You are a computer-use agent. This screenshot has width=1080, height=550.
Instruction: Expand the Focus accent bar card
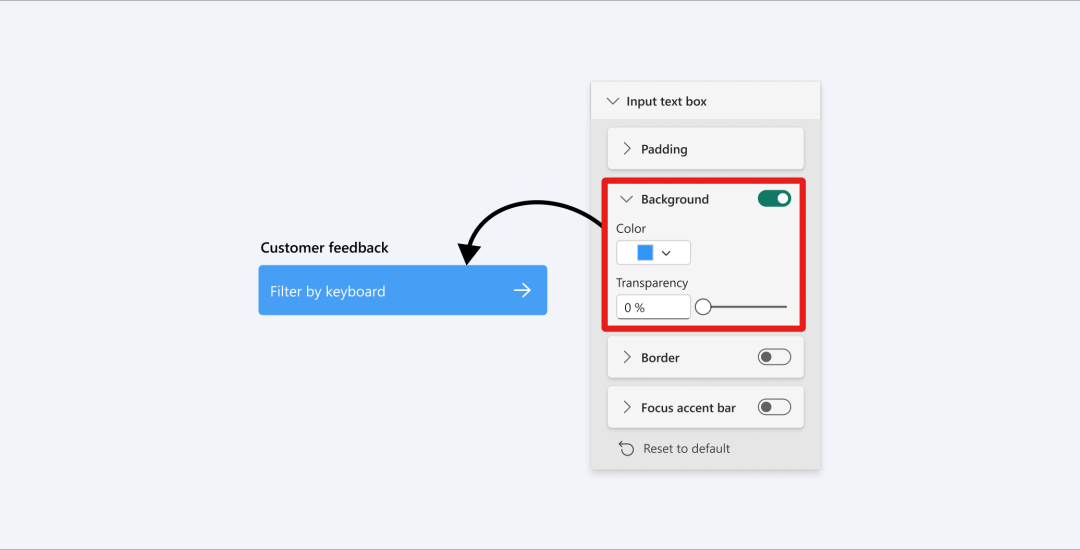click(627, 407)
